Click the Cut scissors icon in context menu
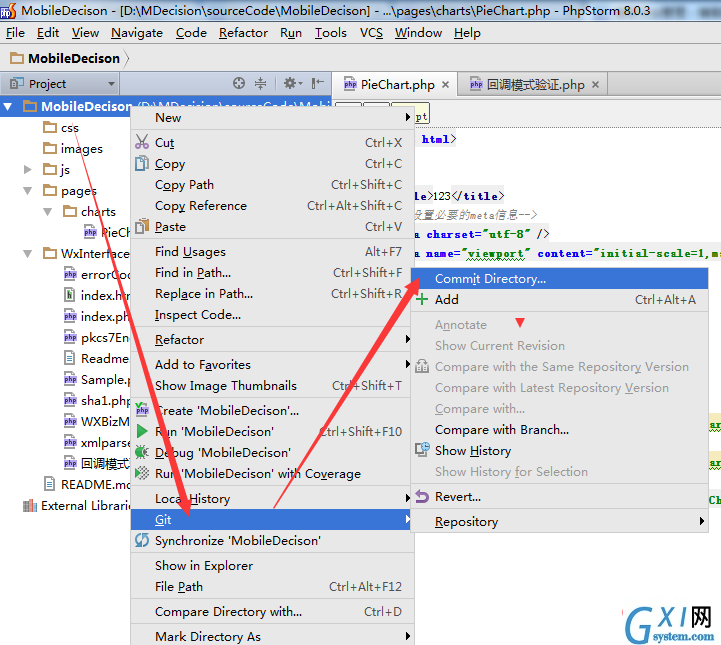This screenshot has height=645, width=721. 142,142
